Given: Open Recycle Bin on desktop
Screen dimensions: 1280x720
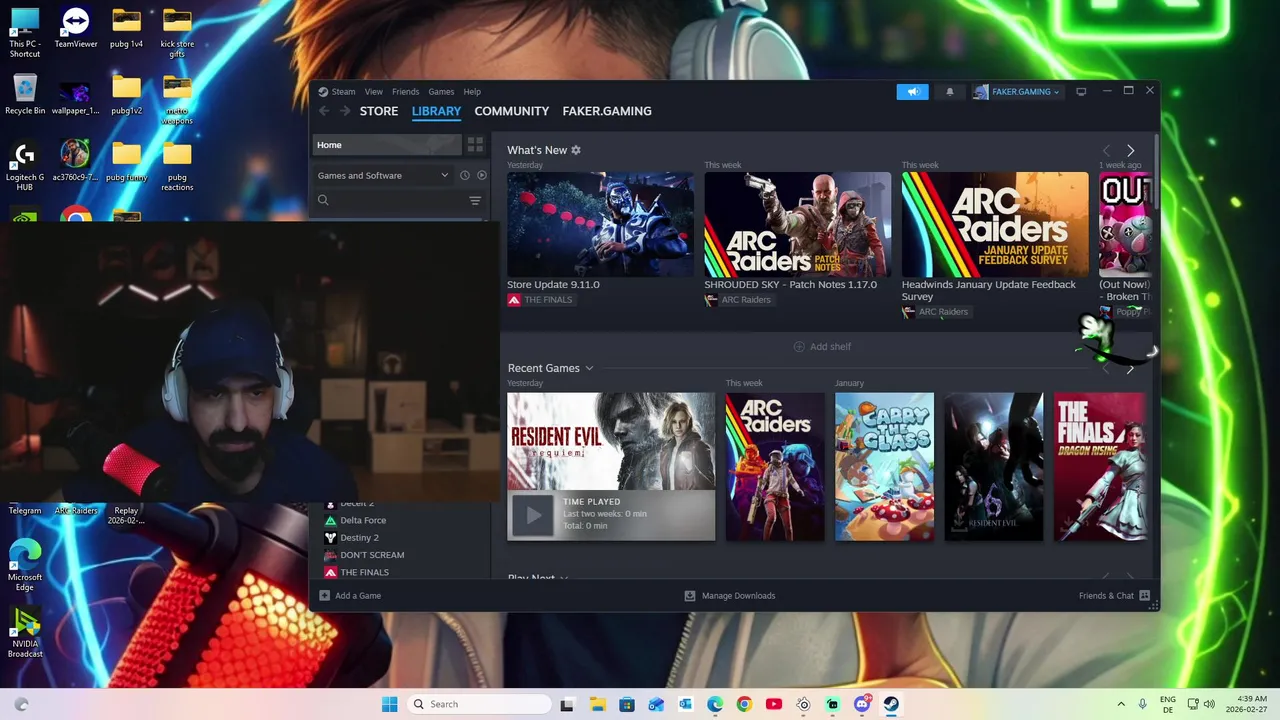Looking at the screenshot, I should (x=25, y=95).
